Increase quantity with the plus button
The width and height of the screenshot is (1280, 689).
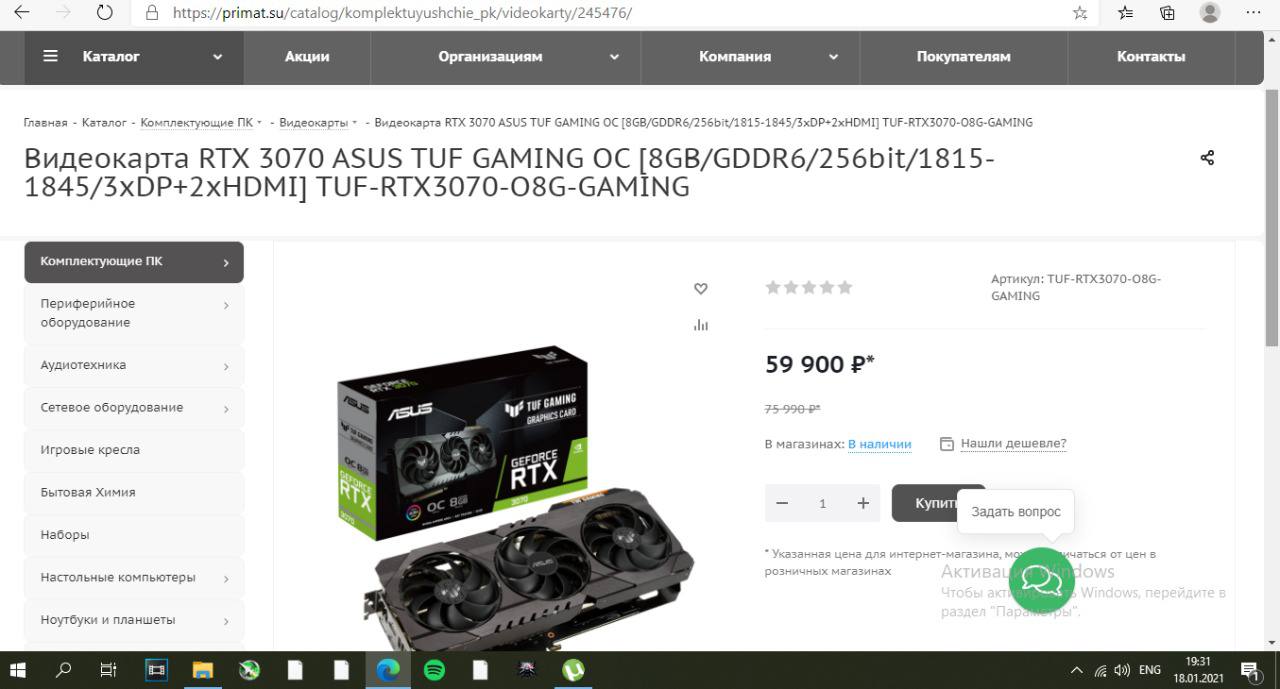[x=863, y=503]
